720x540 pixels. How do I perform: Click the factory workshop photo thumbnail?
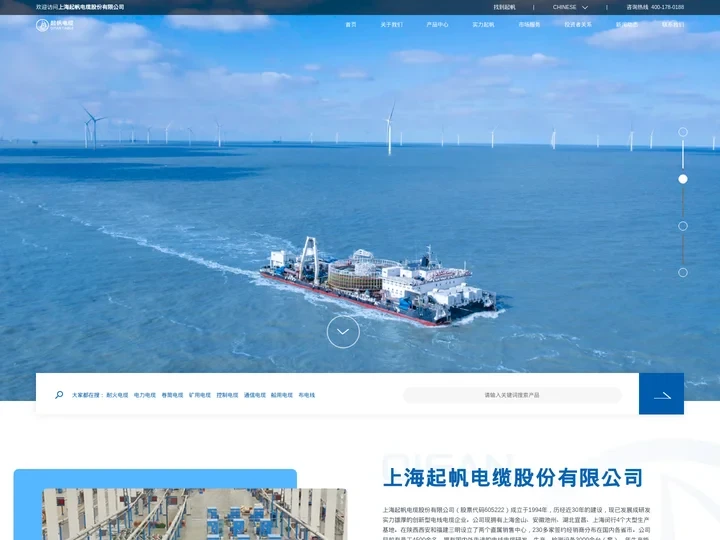point(194,514)
